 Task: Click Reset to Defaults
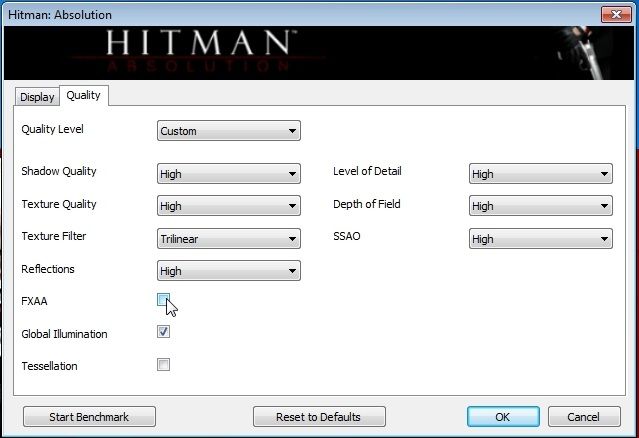click(319, 417)
